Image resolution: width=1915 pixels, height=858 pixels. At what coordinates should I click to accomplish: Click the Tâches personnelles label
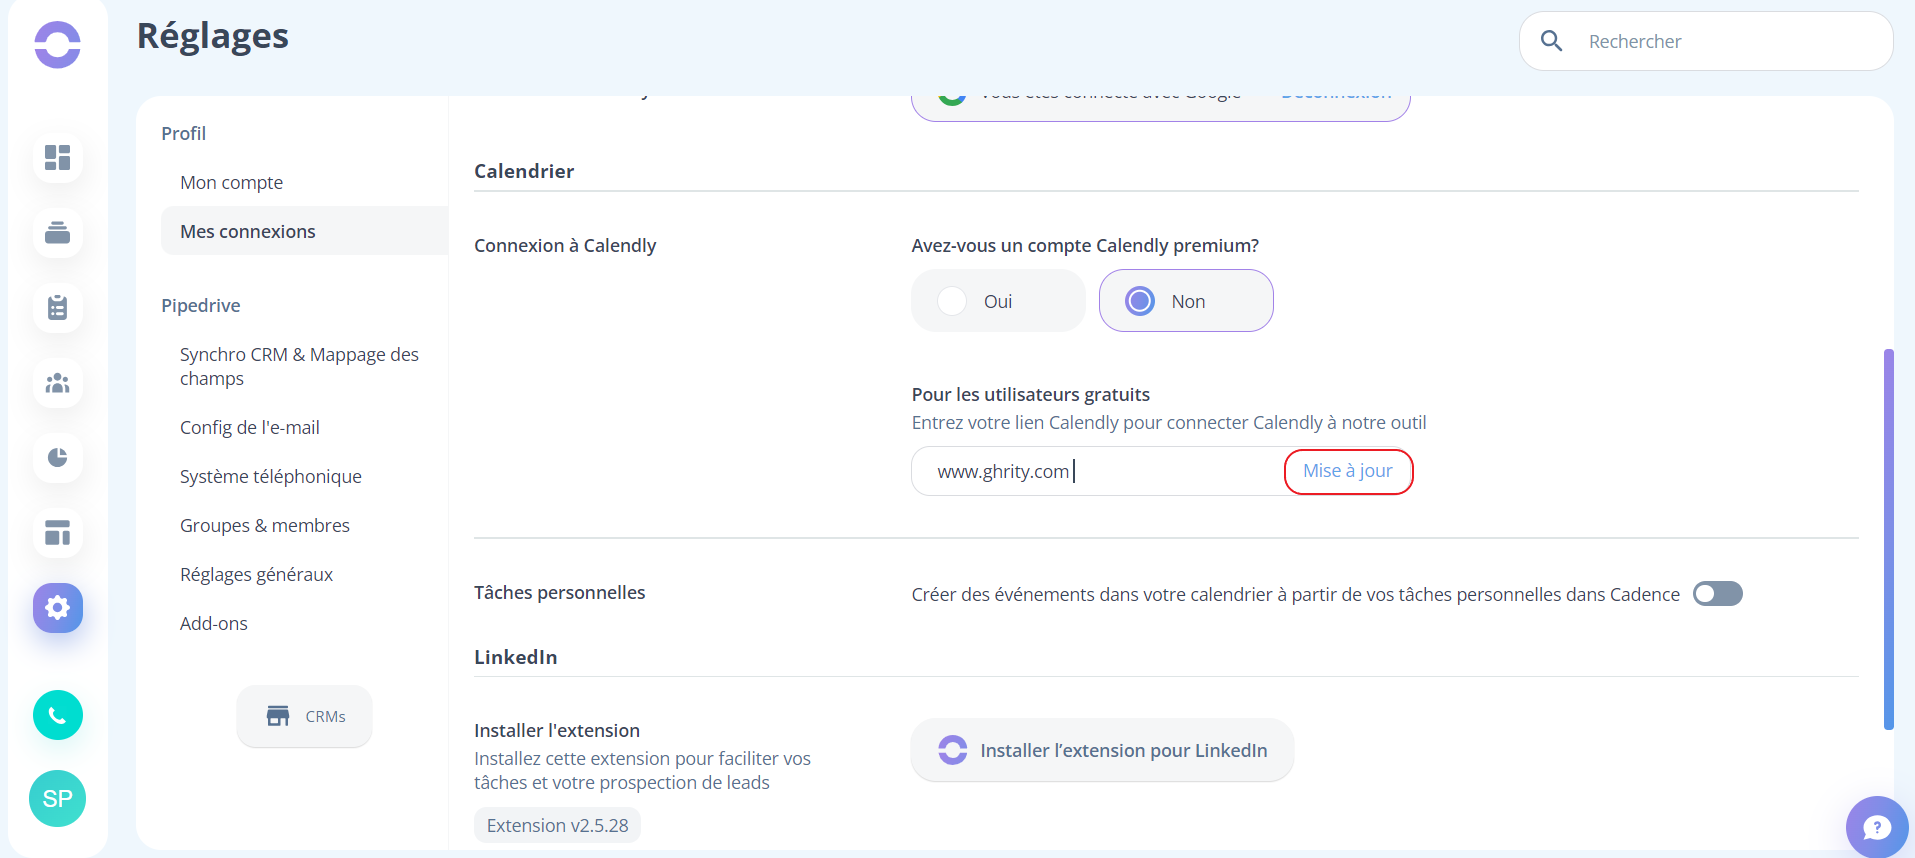pyautogui.click(x=560, y=593)
